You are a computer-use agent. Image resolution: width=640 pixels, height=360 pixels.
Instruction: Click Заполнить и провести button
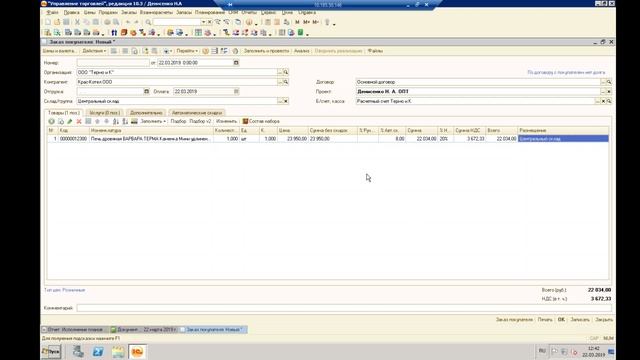tap(266, 51)
